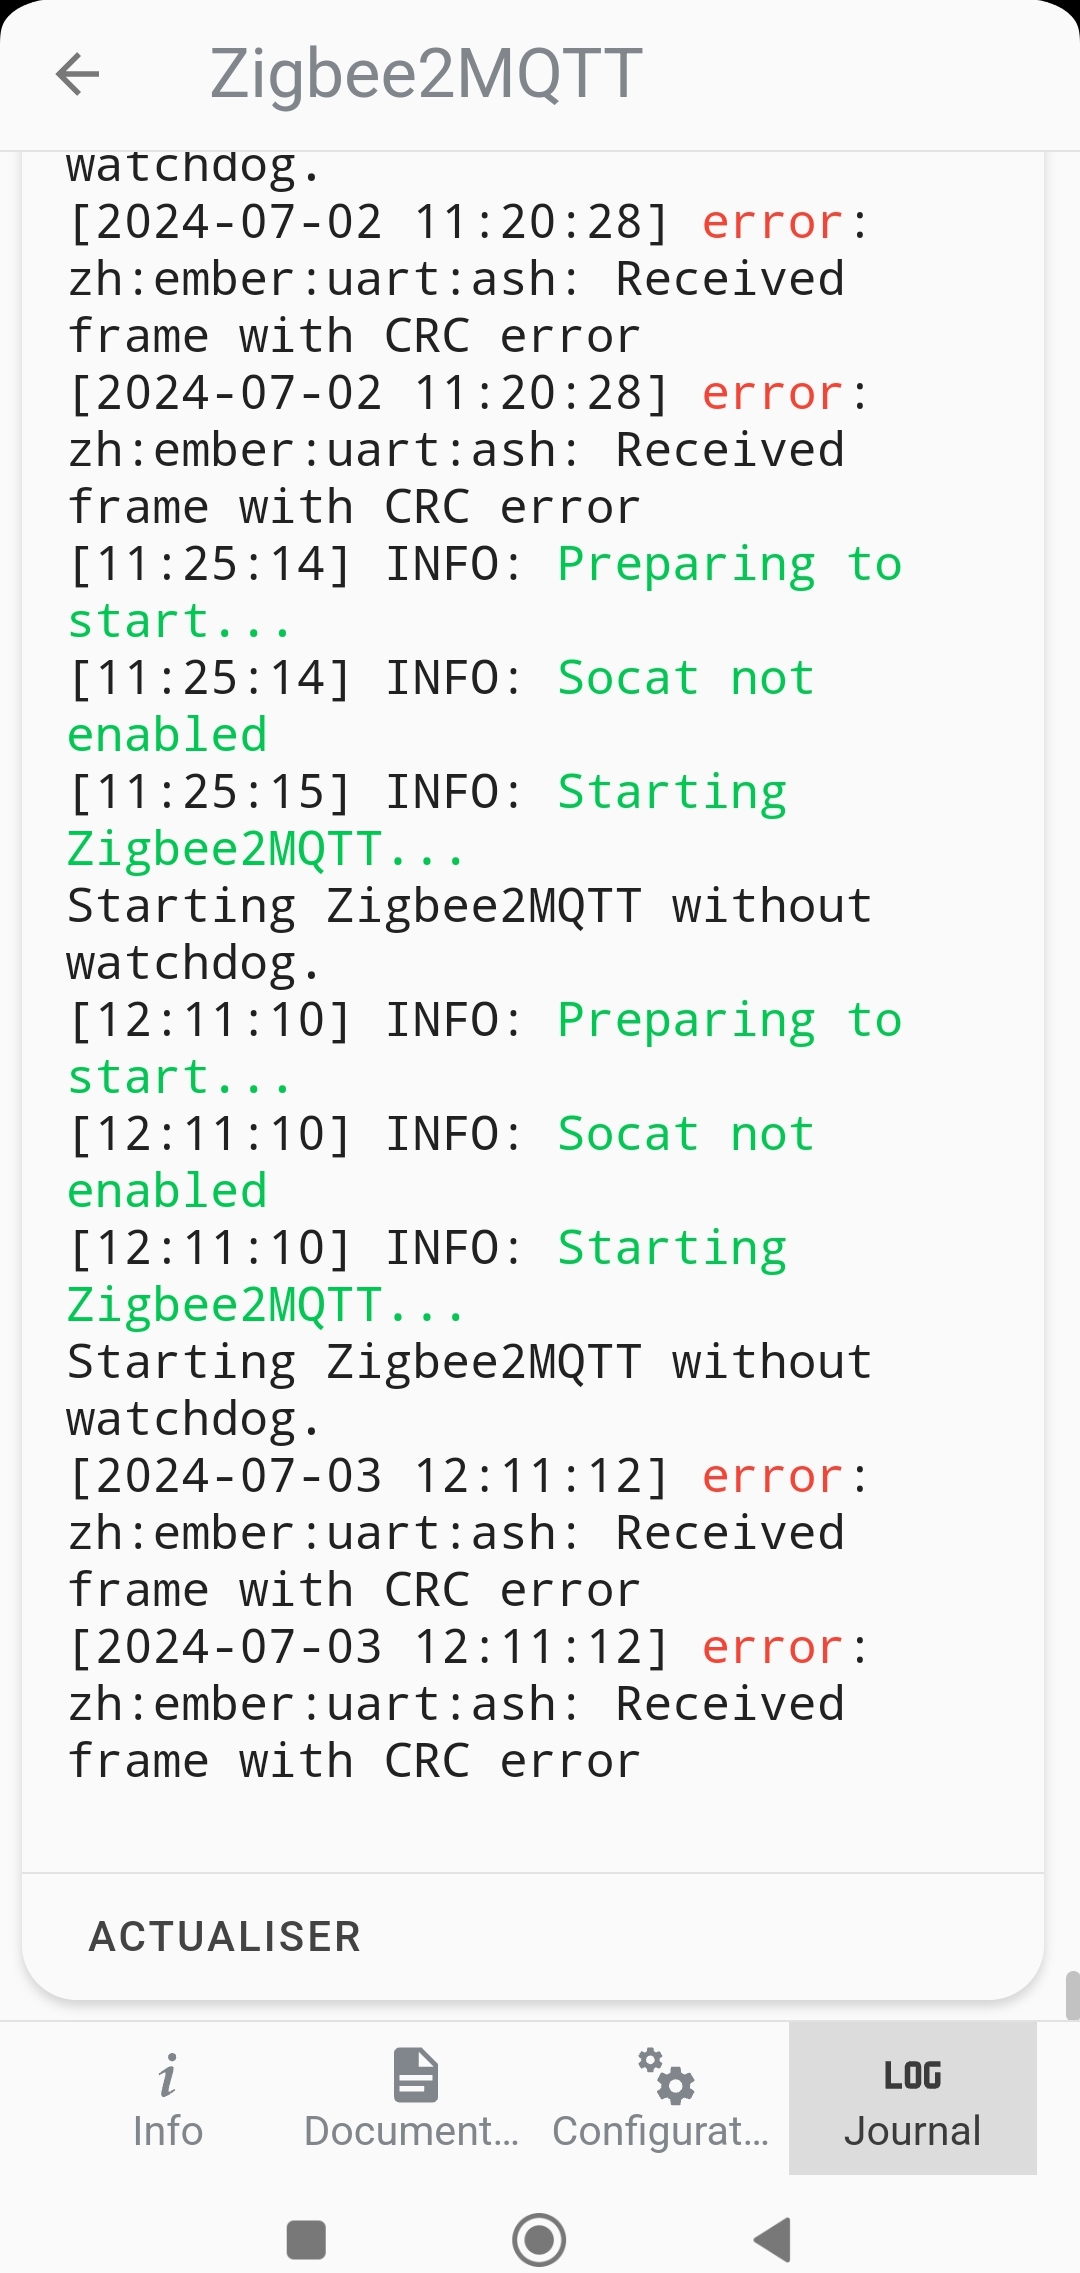Tap the document page icon for Documentation
Screen dimensions: 1080x2273
click(x=416, y=2075)
